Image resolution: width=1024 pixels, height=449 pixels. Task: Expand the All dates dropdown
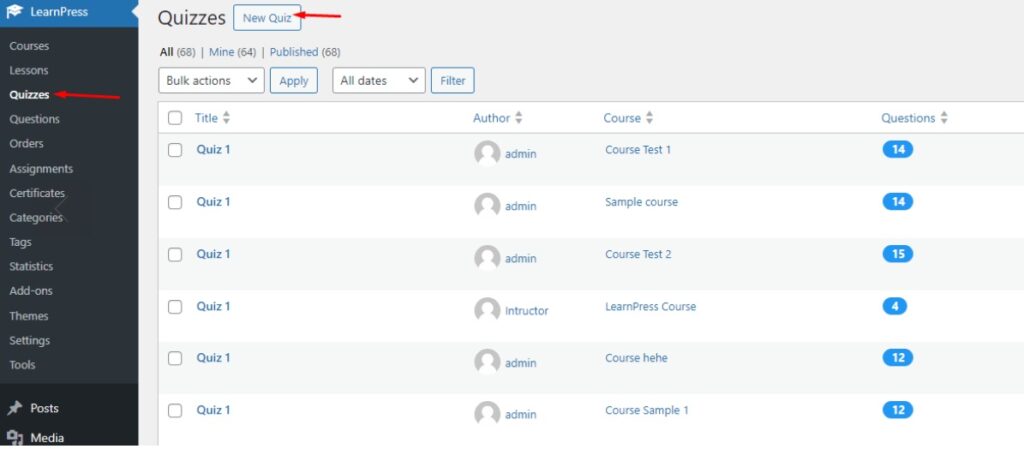(x=378, y=81)
